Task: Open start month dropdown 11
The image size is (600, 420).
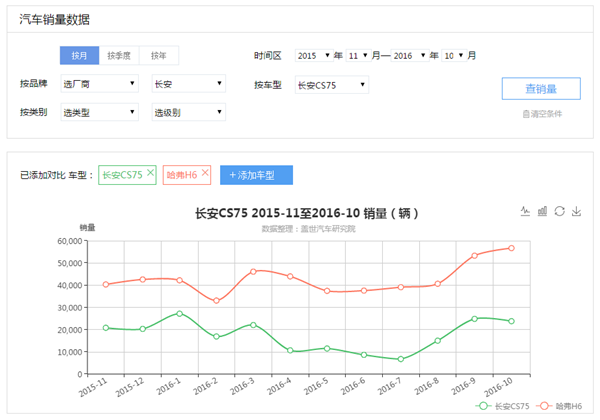Action: [358, 55]
